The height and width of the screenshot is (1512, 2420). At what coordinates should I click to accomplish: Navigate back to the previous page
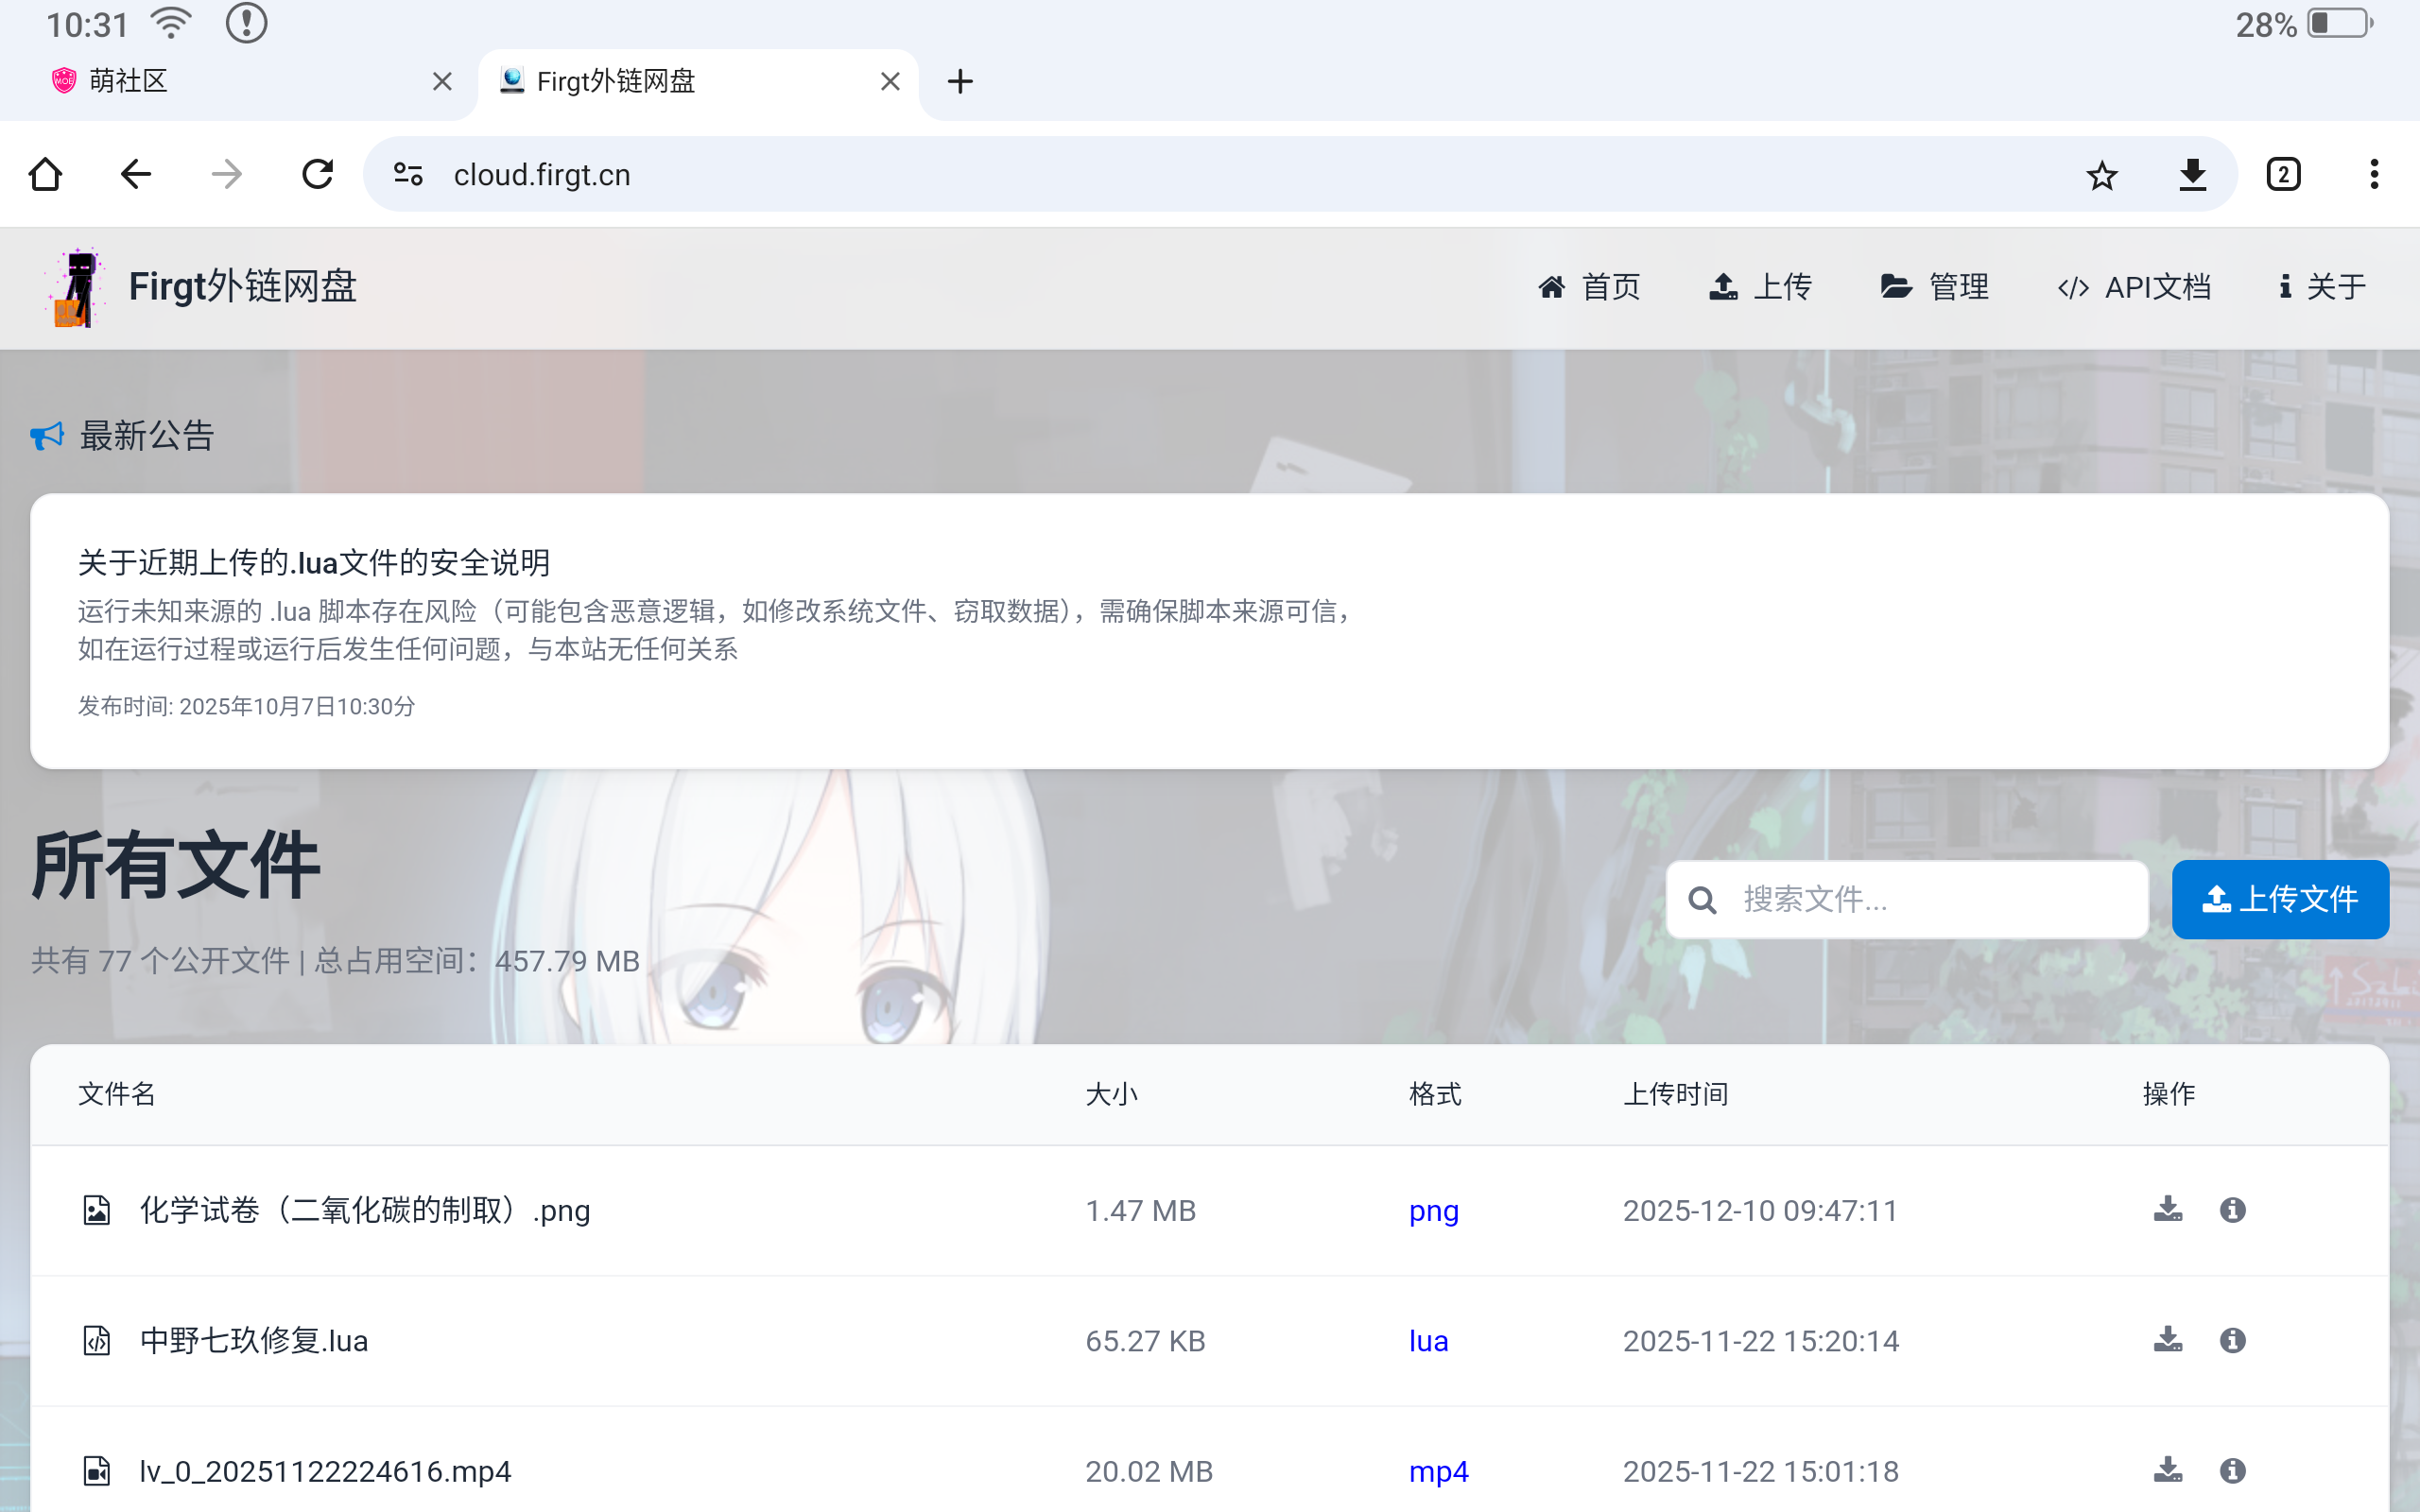point(136,175)
